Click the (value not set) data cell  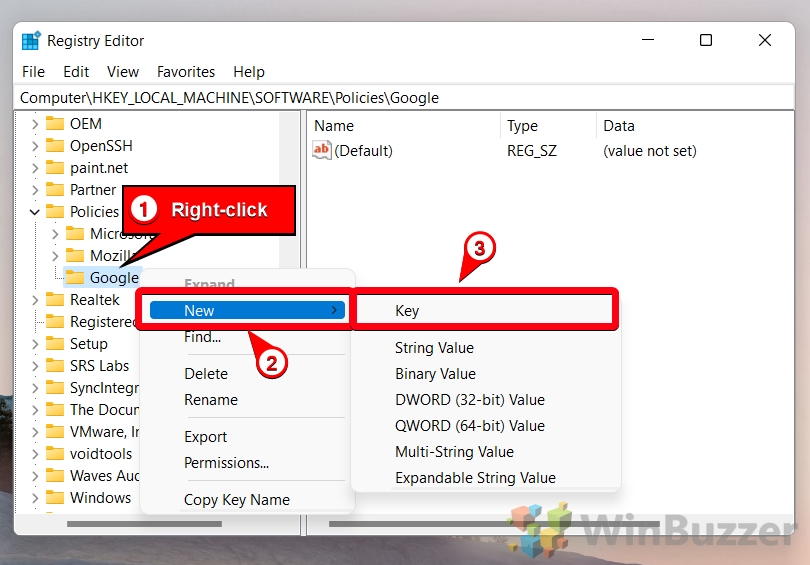point(649,151)
